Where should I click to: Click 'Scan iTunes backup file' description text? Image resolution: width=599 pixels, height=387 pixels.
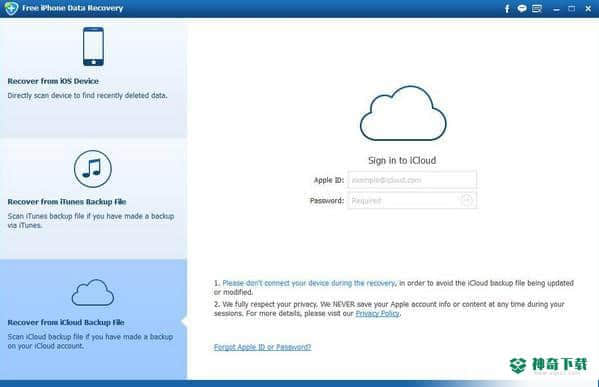point(91,221)
